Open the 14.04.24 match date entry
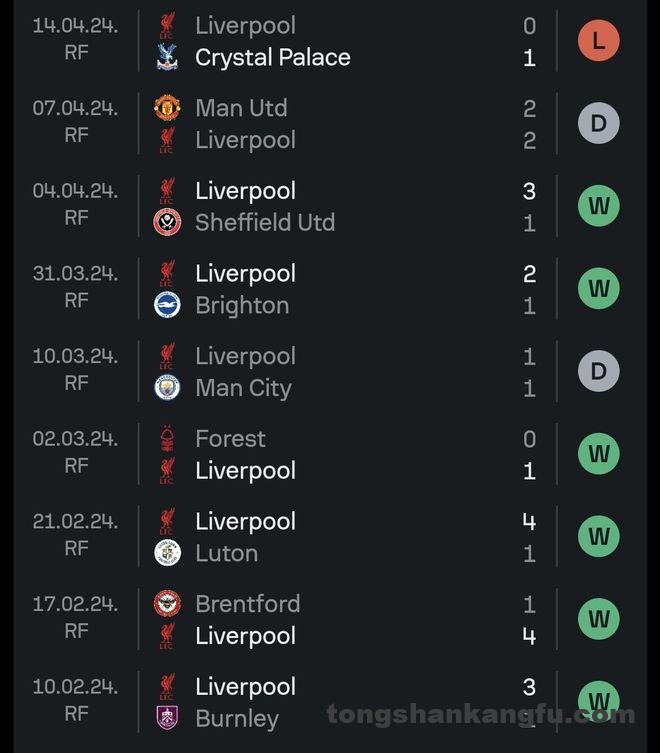The width and height of the screenshot is (660, 753). (x=75, y=25)
